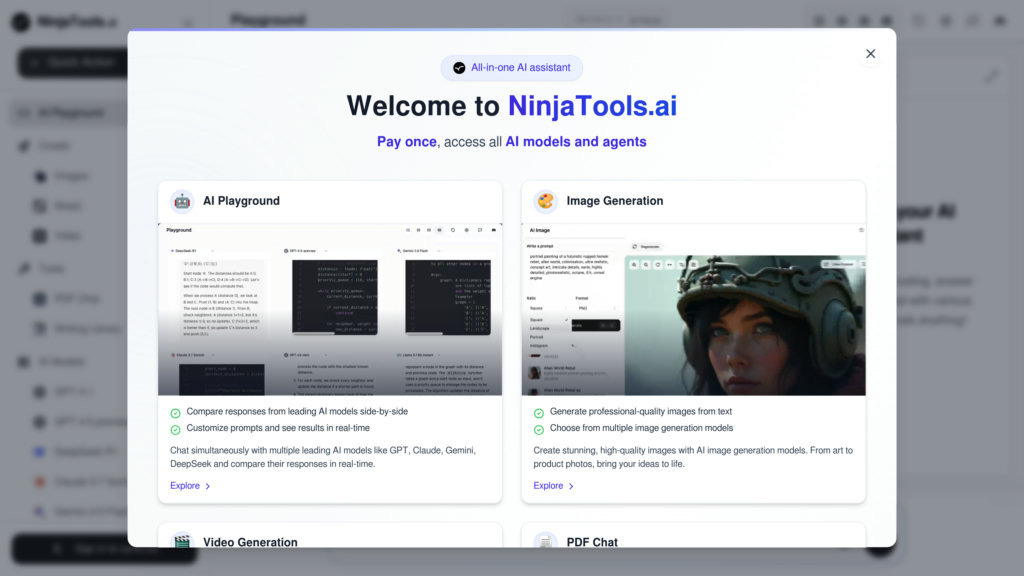The image size is (1024, 576).
Task: Click "Choose from multiple image generation models" line
Action: tap(641, 428)
